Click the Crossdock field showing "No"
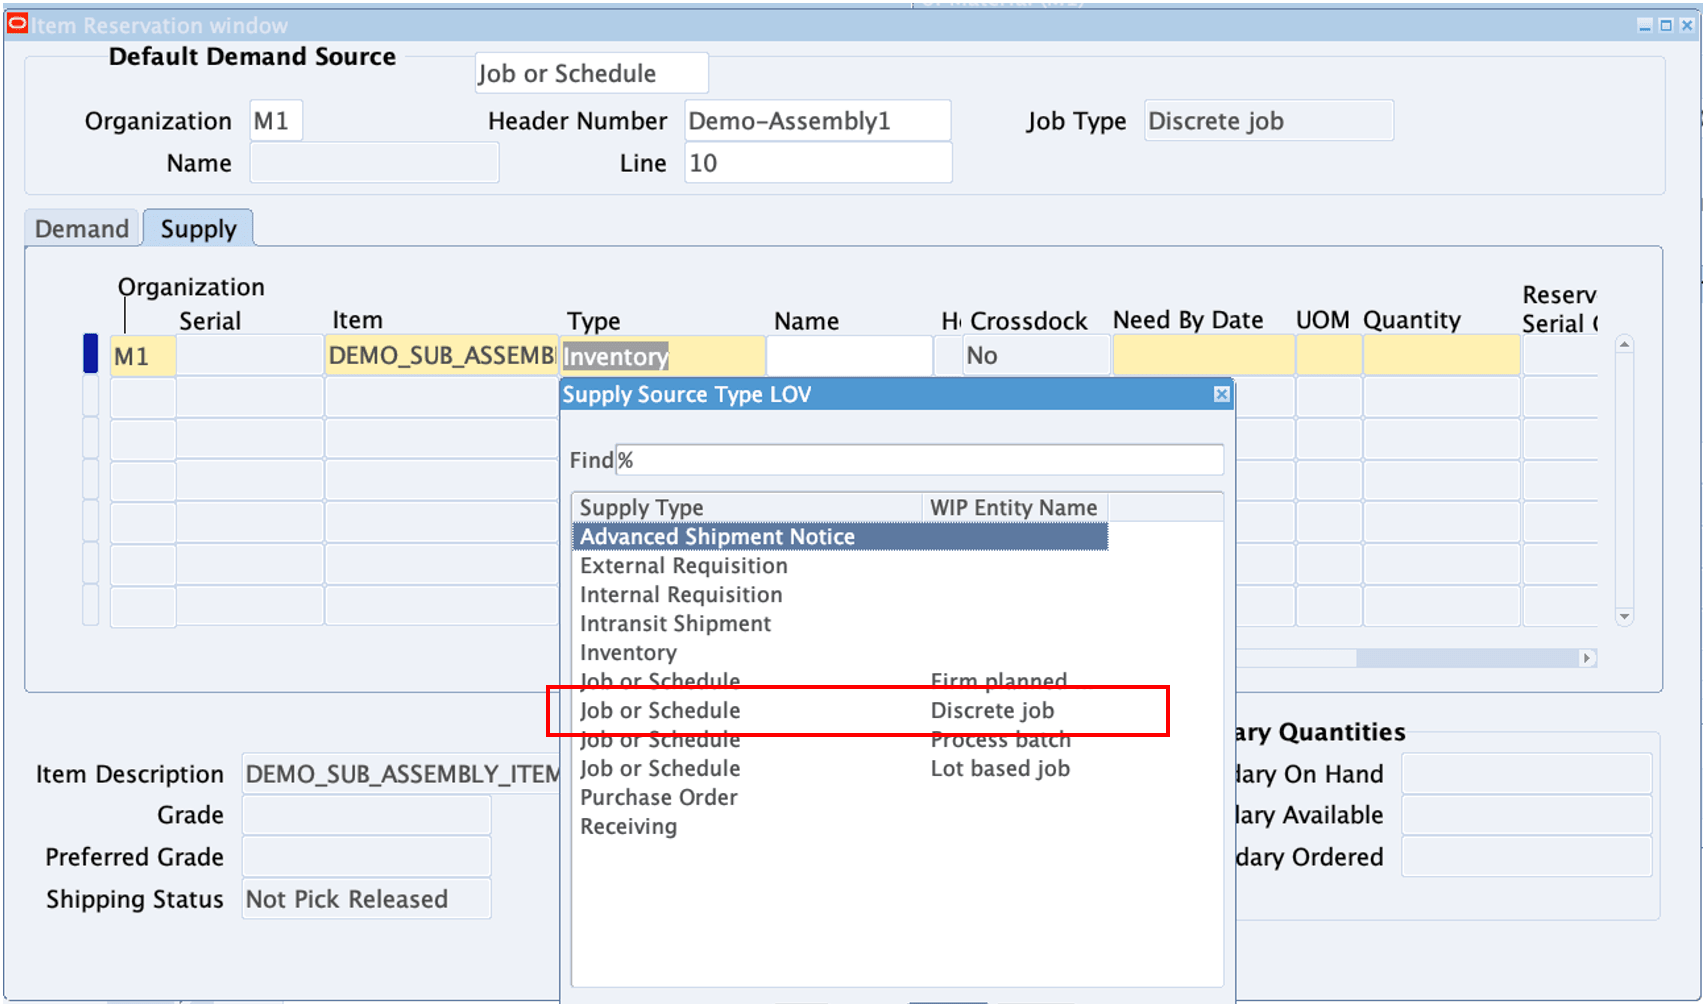 (1035, 355)
